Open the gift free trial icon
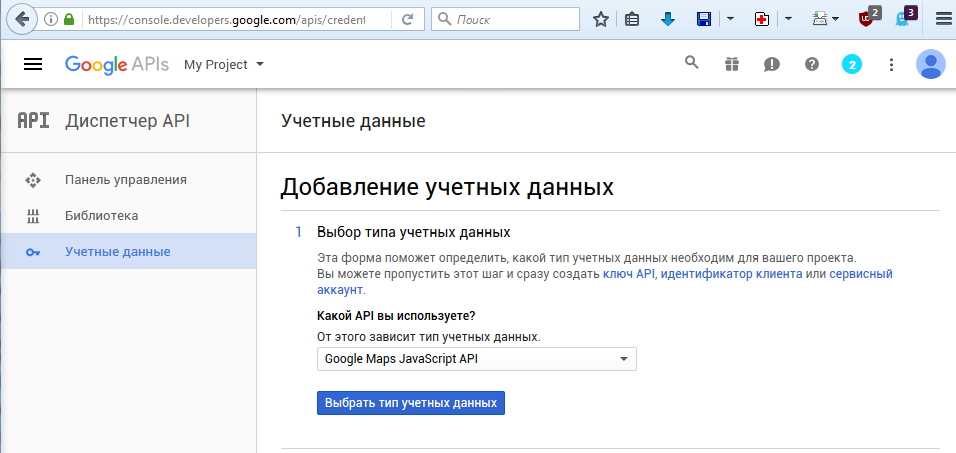 732,64
